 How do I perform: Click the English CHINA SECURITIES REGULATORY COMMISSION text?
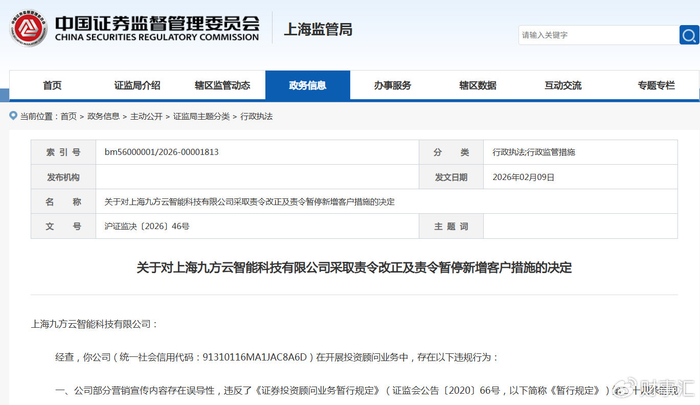tap(157, 38)
